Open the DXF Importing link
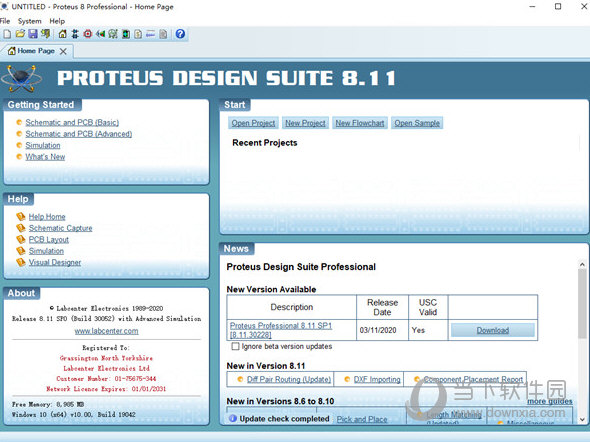This screenshot has width=590, height=442. (x=377, y=379)
